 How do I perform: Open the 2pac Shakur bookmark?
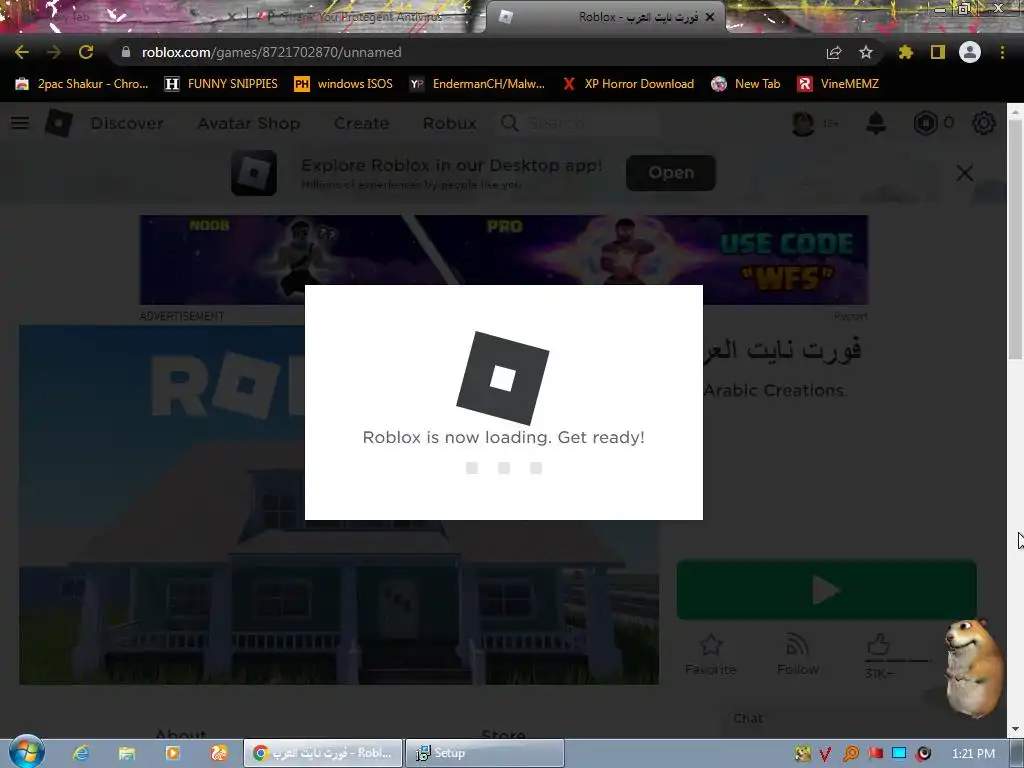[82, 84]
